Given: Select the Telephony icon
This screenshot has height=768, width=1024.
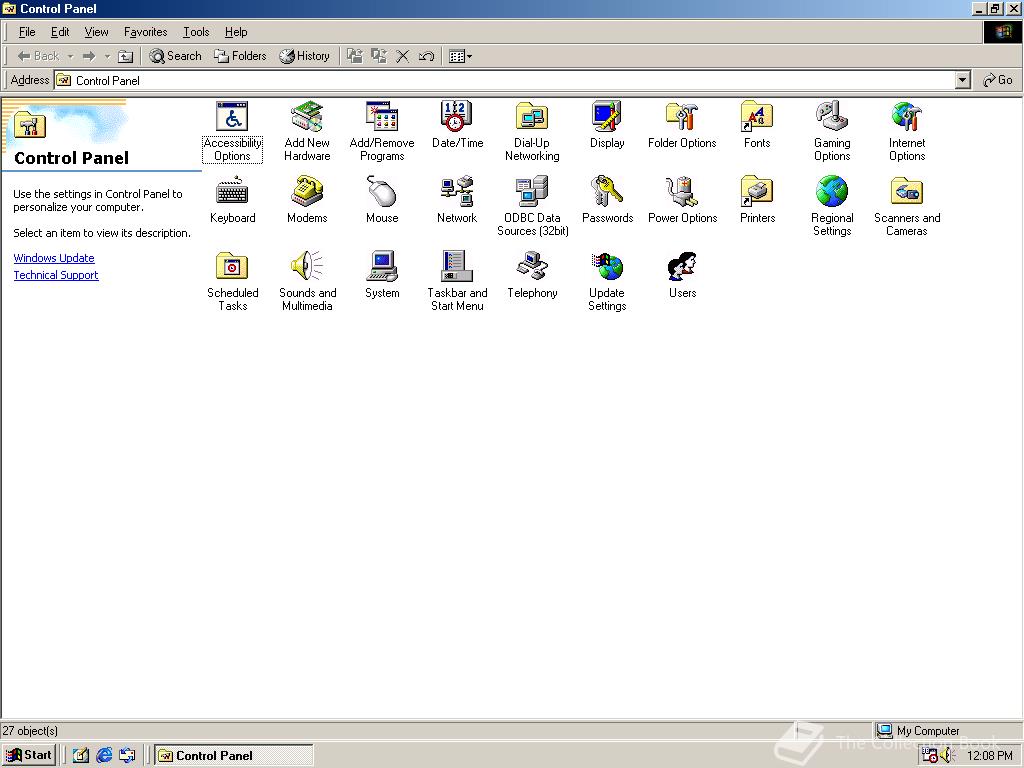Looking at the screenshot, I should tap(532, 266).
